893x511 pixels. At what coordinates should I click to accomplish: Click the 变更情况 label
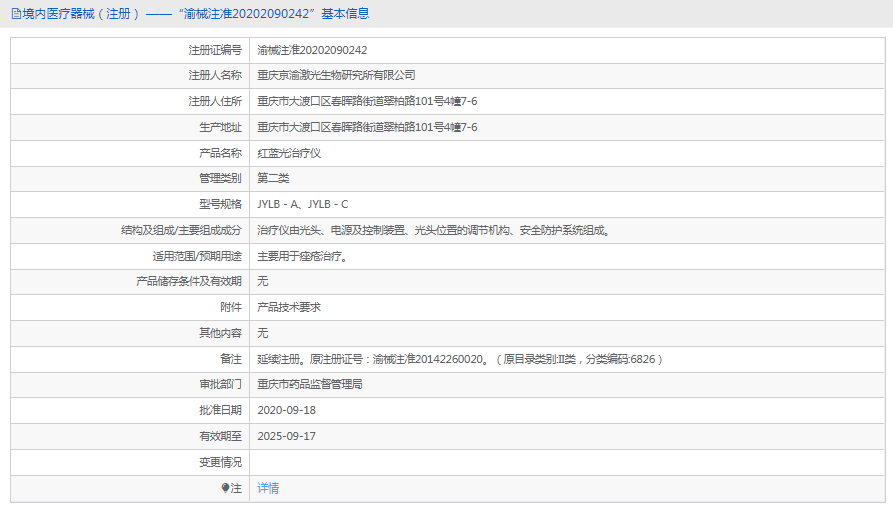220,462
